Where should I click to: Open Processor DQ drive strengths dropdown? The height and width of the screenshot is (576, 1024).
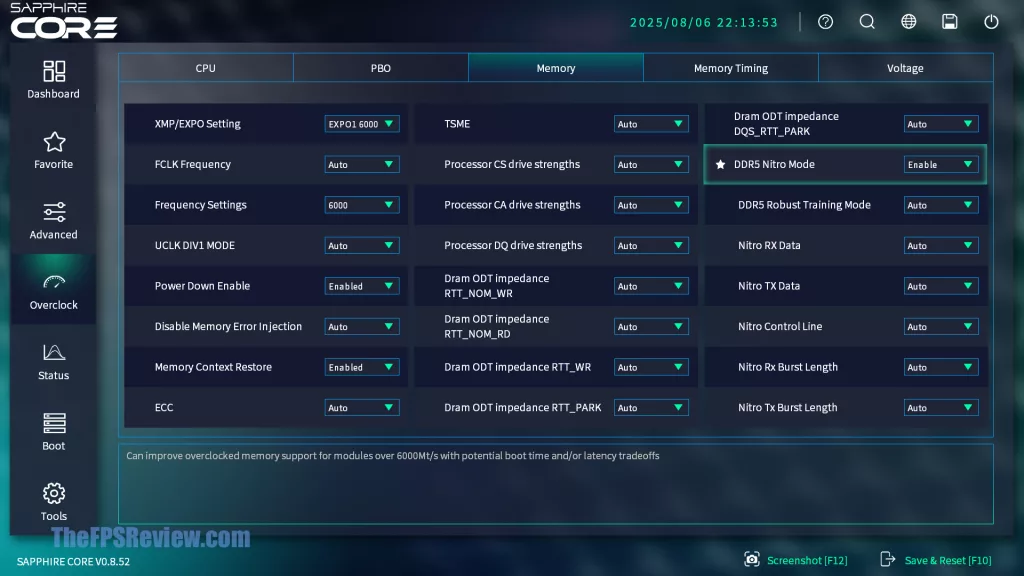(x=651, y=246)
